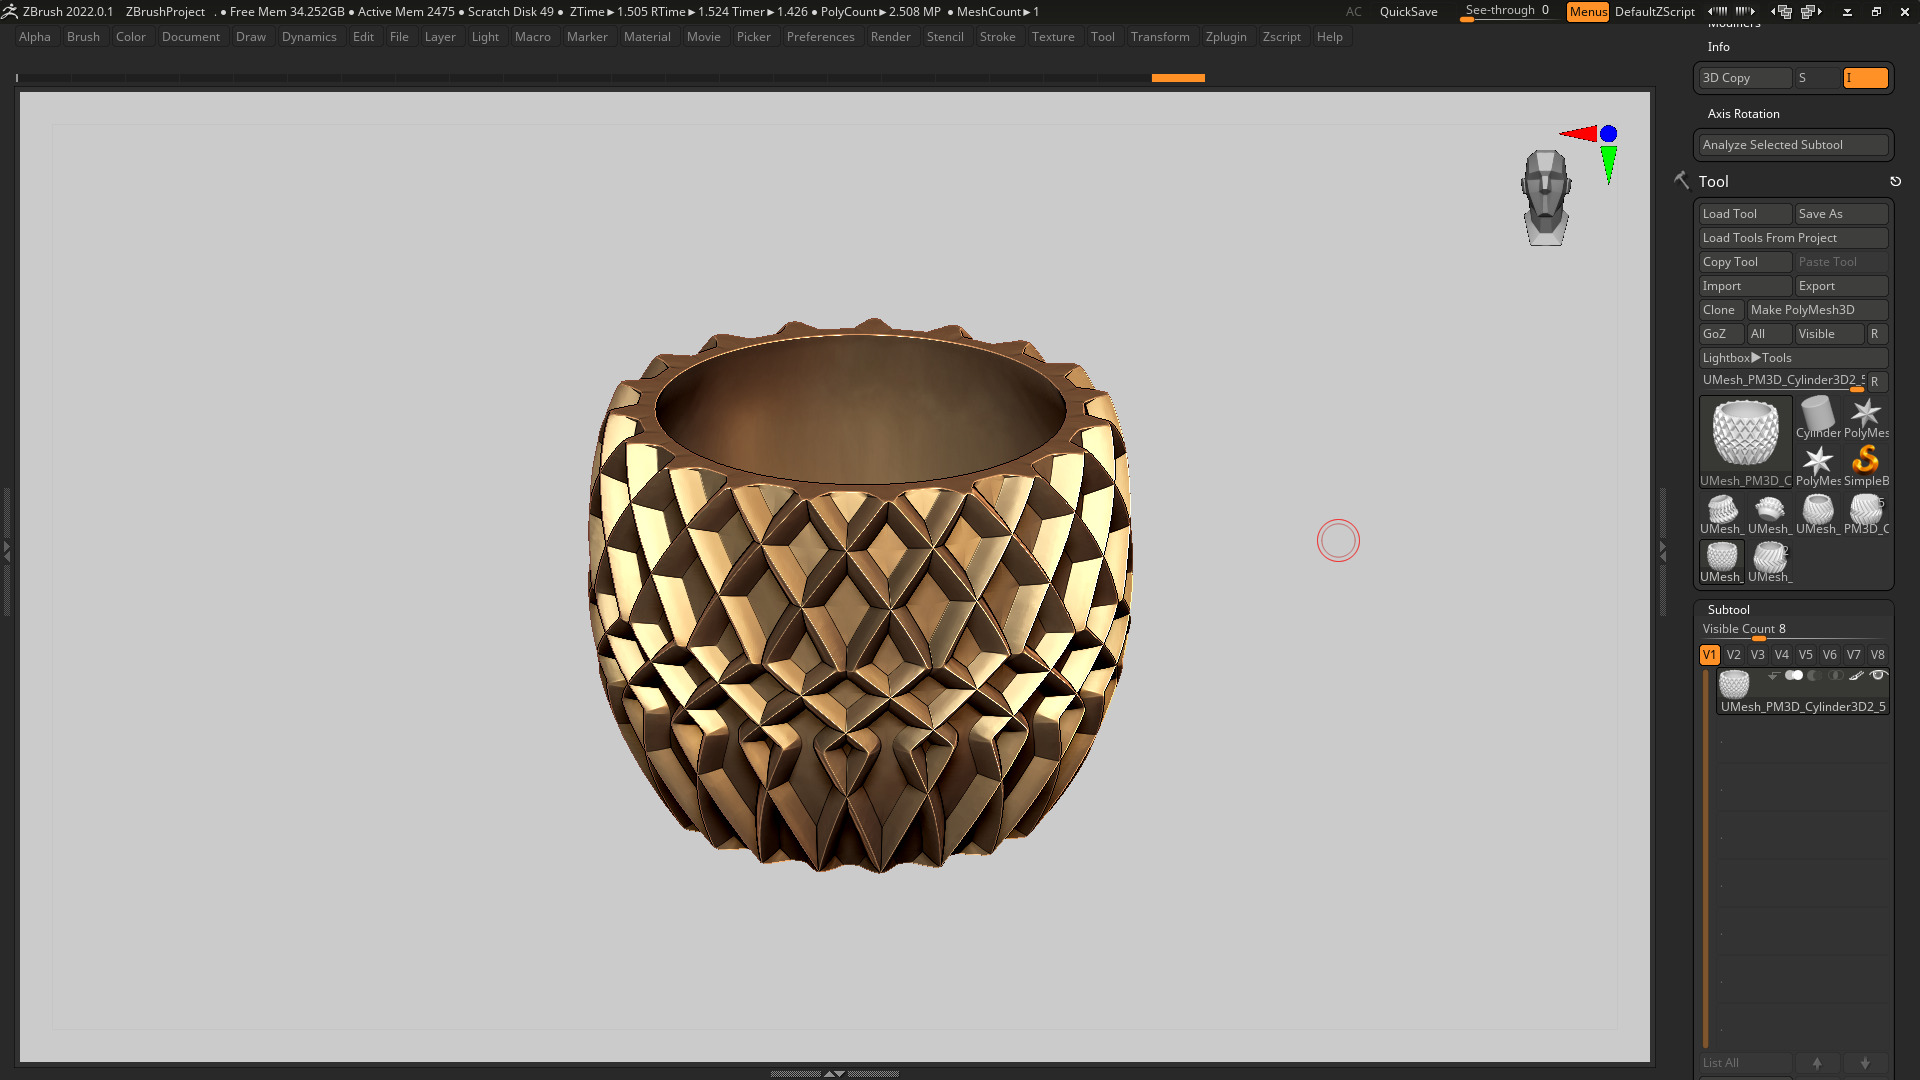Adjust the tool name slider UMesh_PM3D_Cylinder3D2
Image resolution: width=1920 pixels, height=1080 pixels.
coord(1782,381)
